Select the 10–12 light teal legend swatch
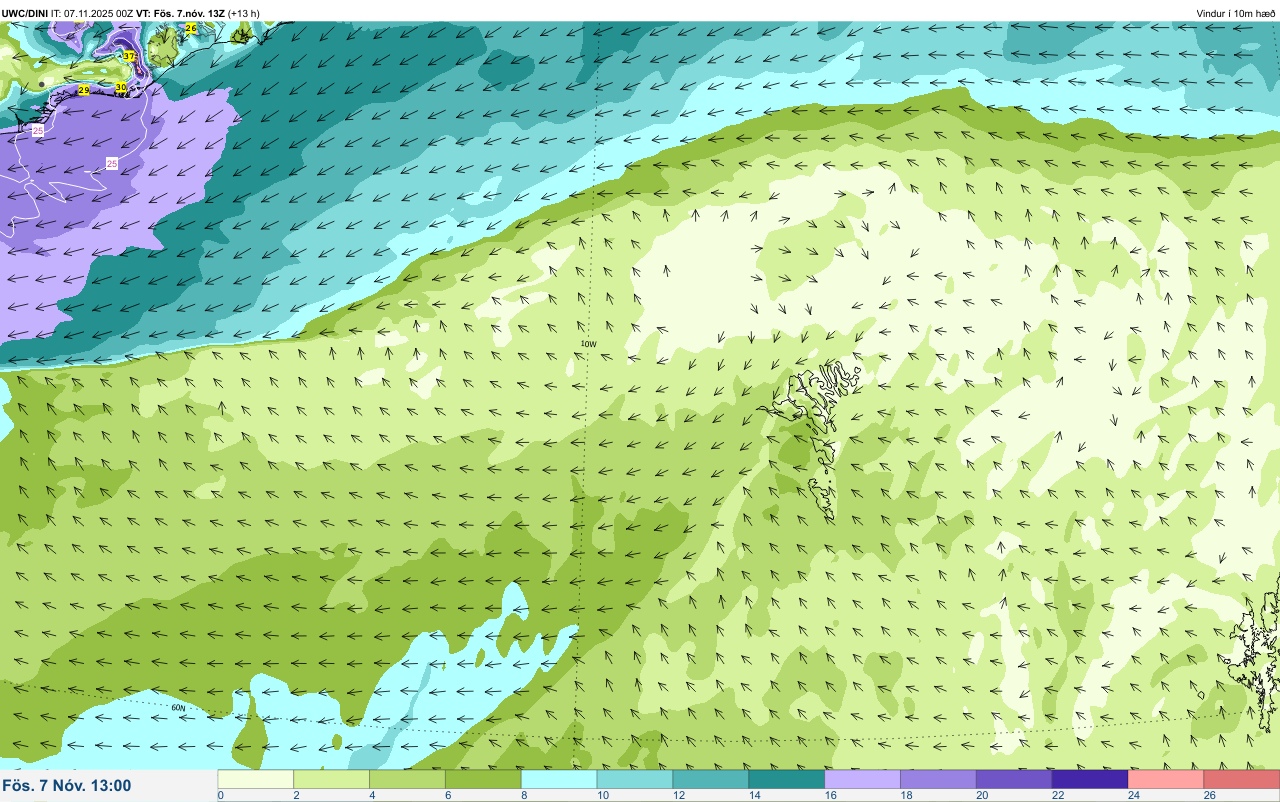Image resolution: width=1280 pixels, height=802 pixels. (635, 779)
